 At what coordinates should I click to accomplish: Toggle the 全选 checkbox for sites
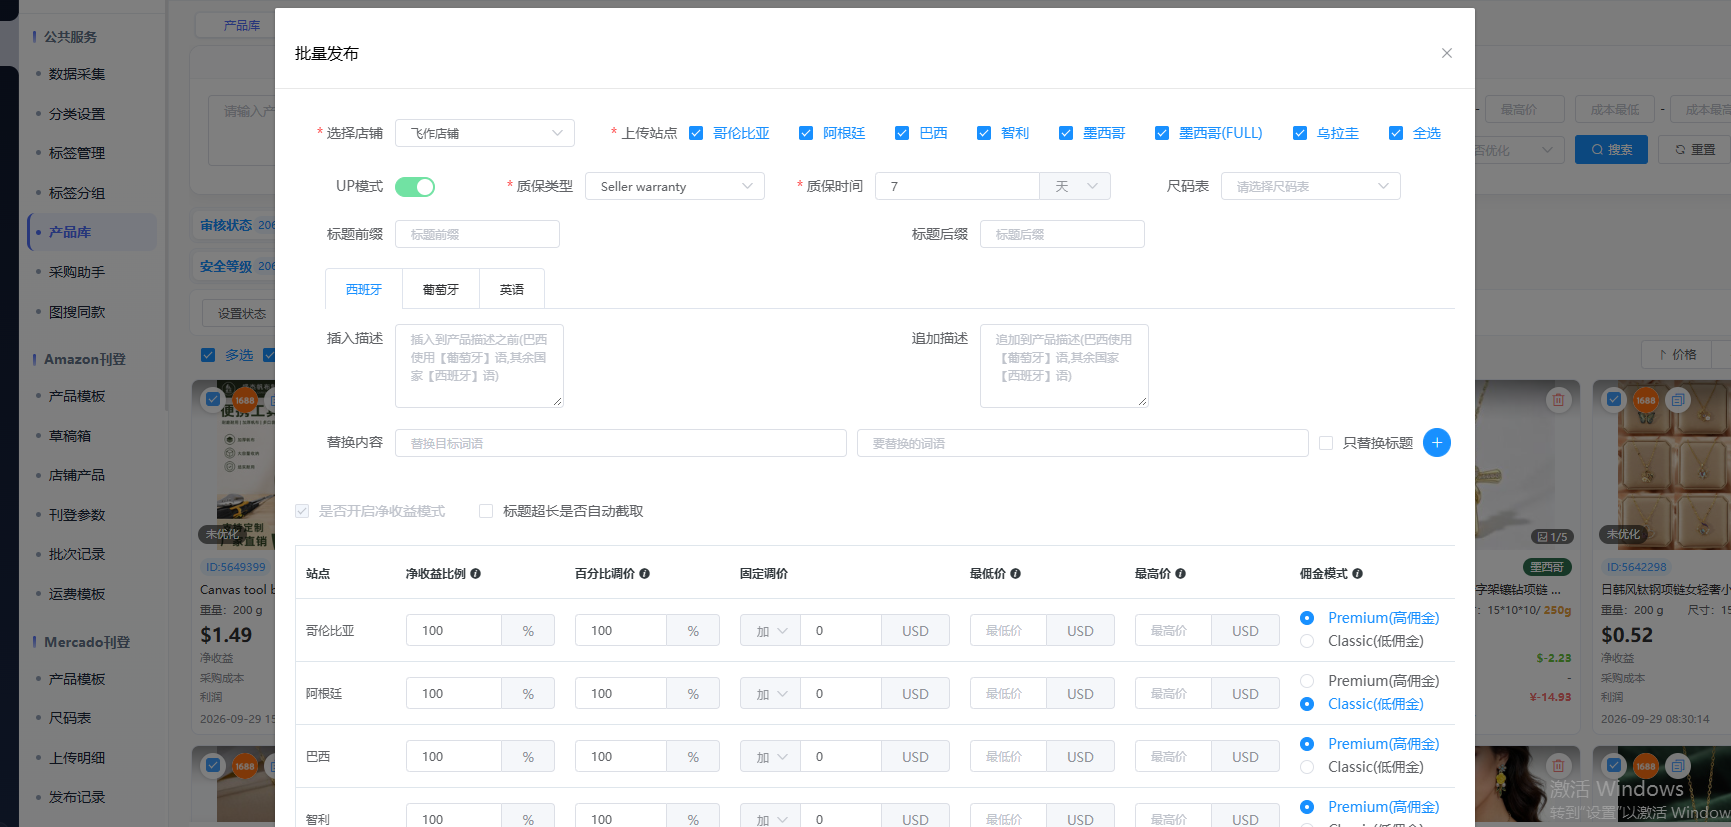pyautogui.click(x=1396, y=133)
